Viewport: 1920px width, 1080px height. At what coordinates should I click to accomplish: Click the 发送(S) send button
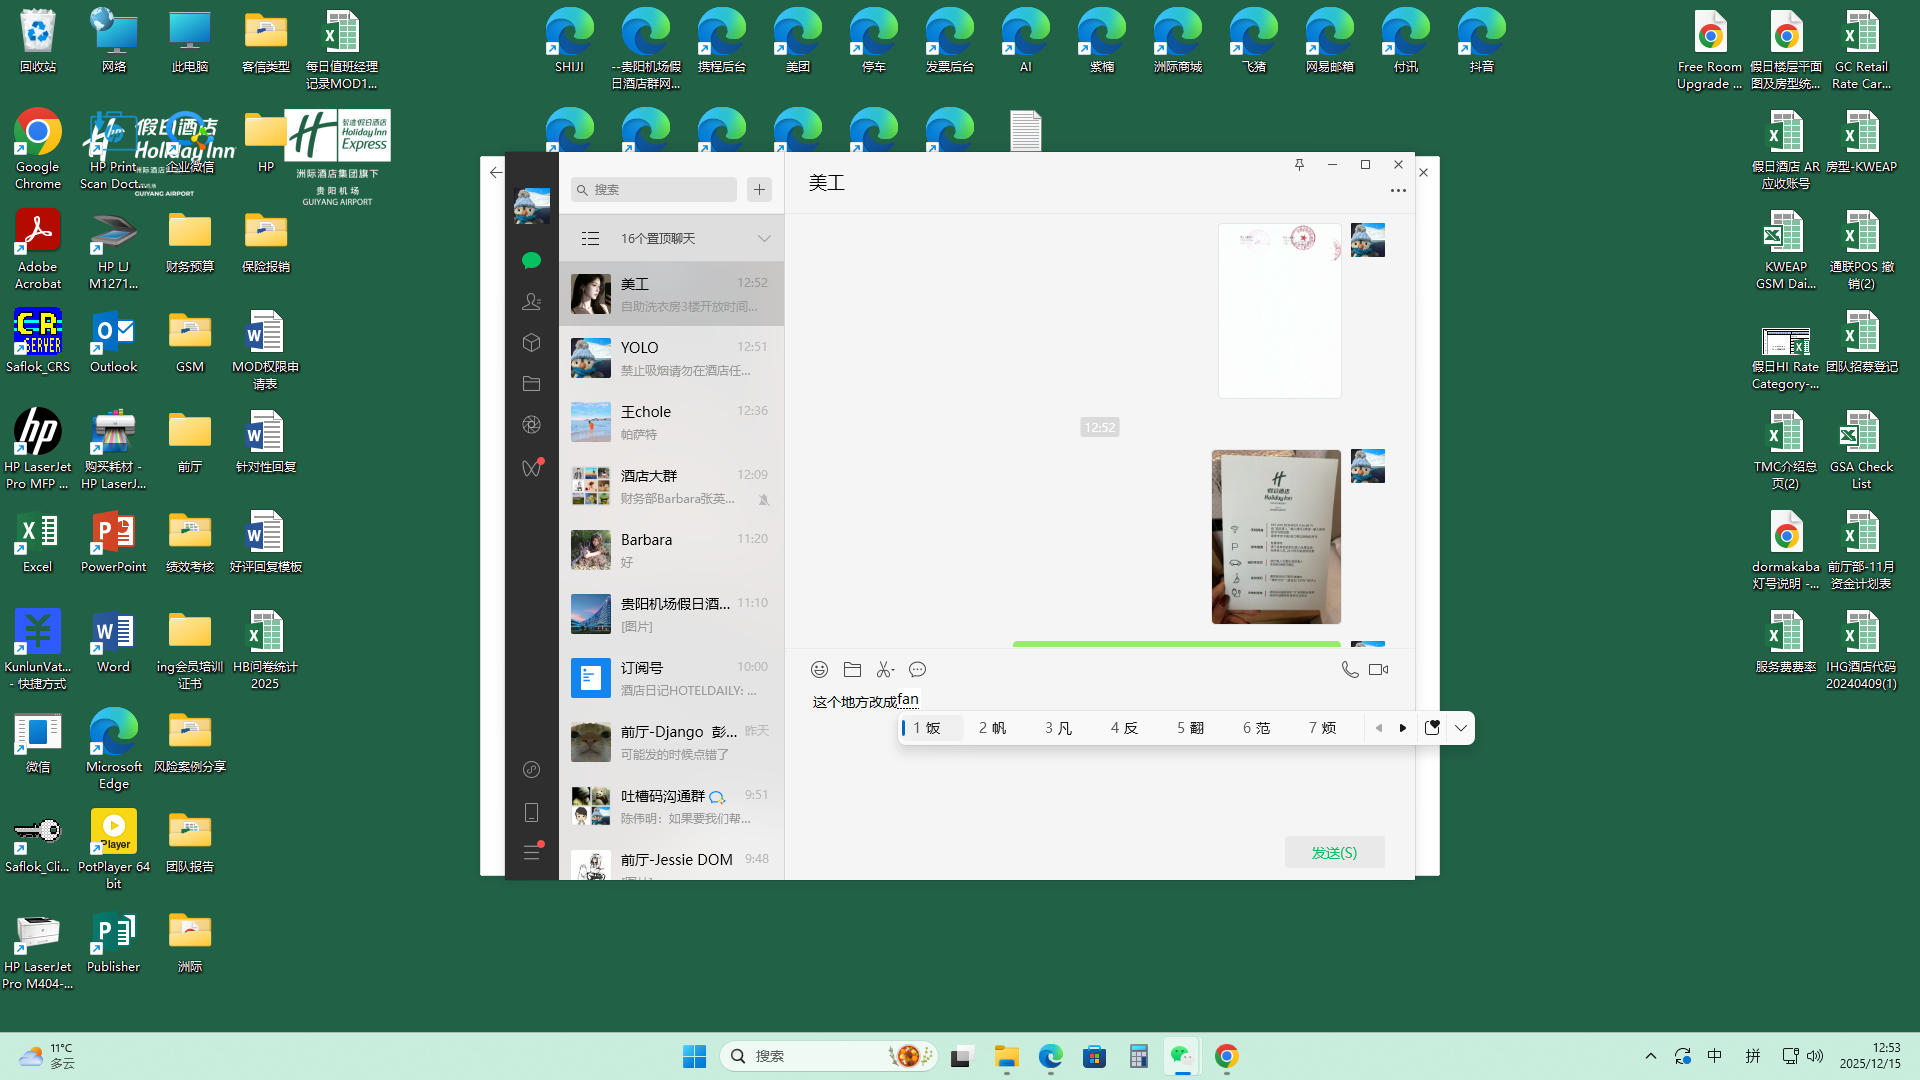(x=1334, y=852)
